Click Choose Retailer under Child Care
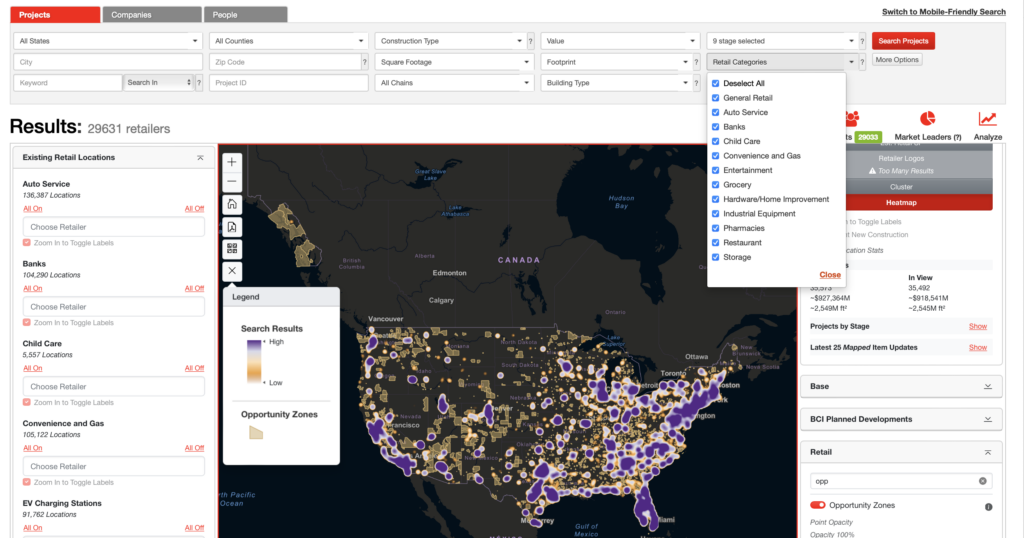The width and height of the screenshot is (1024, 538). click(114, 387)
